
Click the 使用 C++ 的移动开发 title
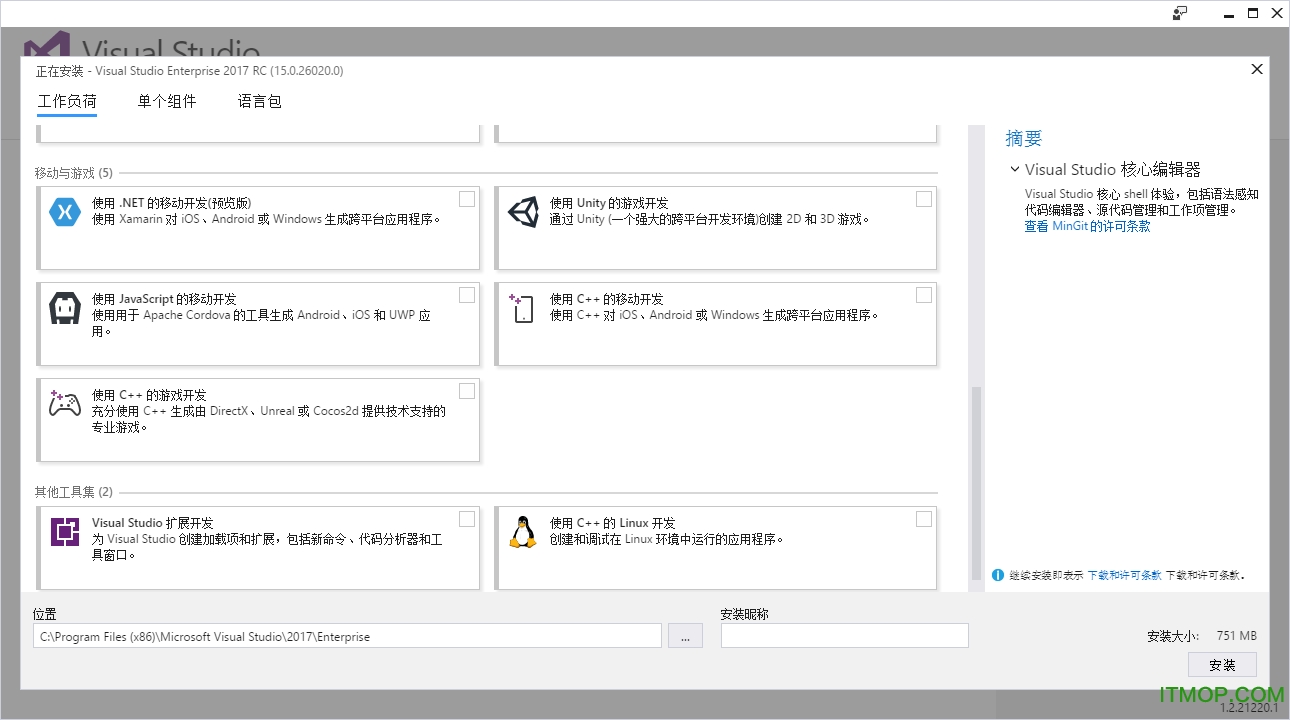606,299
